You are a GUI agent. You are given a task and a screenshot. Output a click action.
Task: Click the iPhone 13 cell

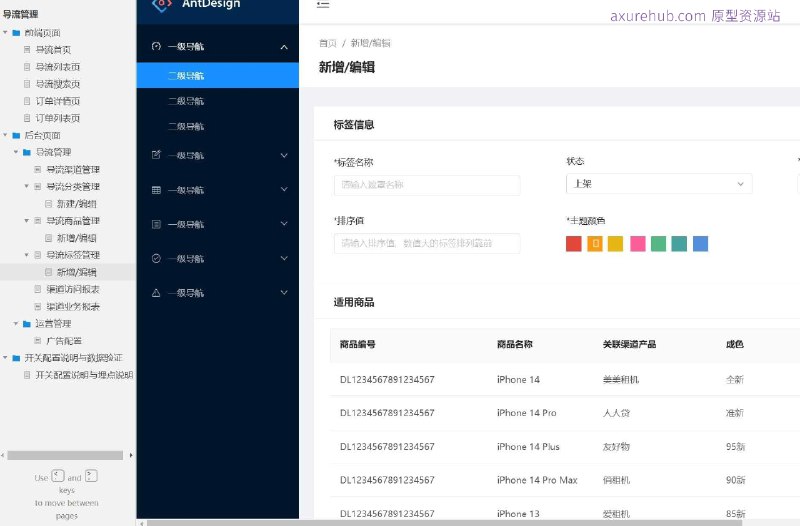click(x=518, y=513)
